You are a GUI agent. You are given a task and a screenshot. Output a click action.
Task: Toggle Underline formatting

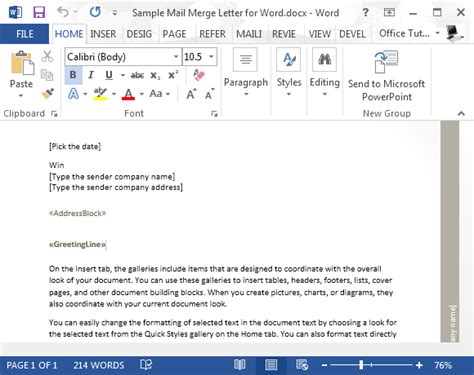(x=109, y=75)
